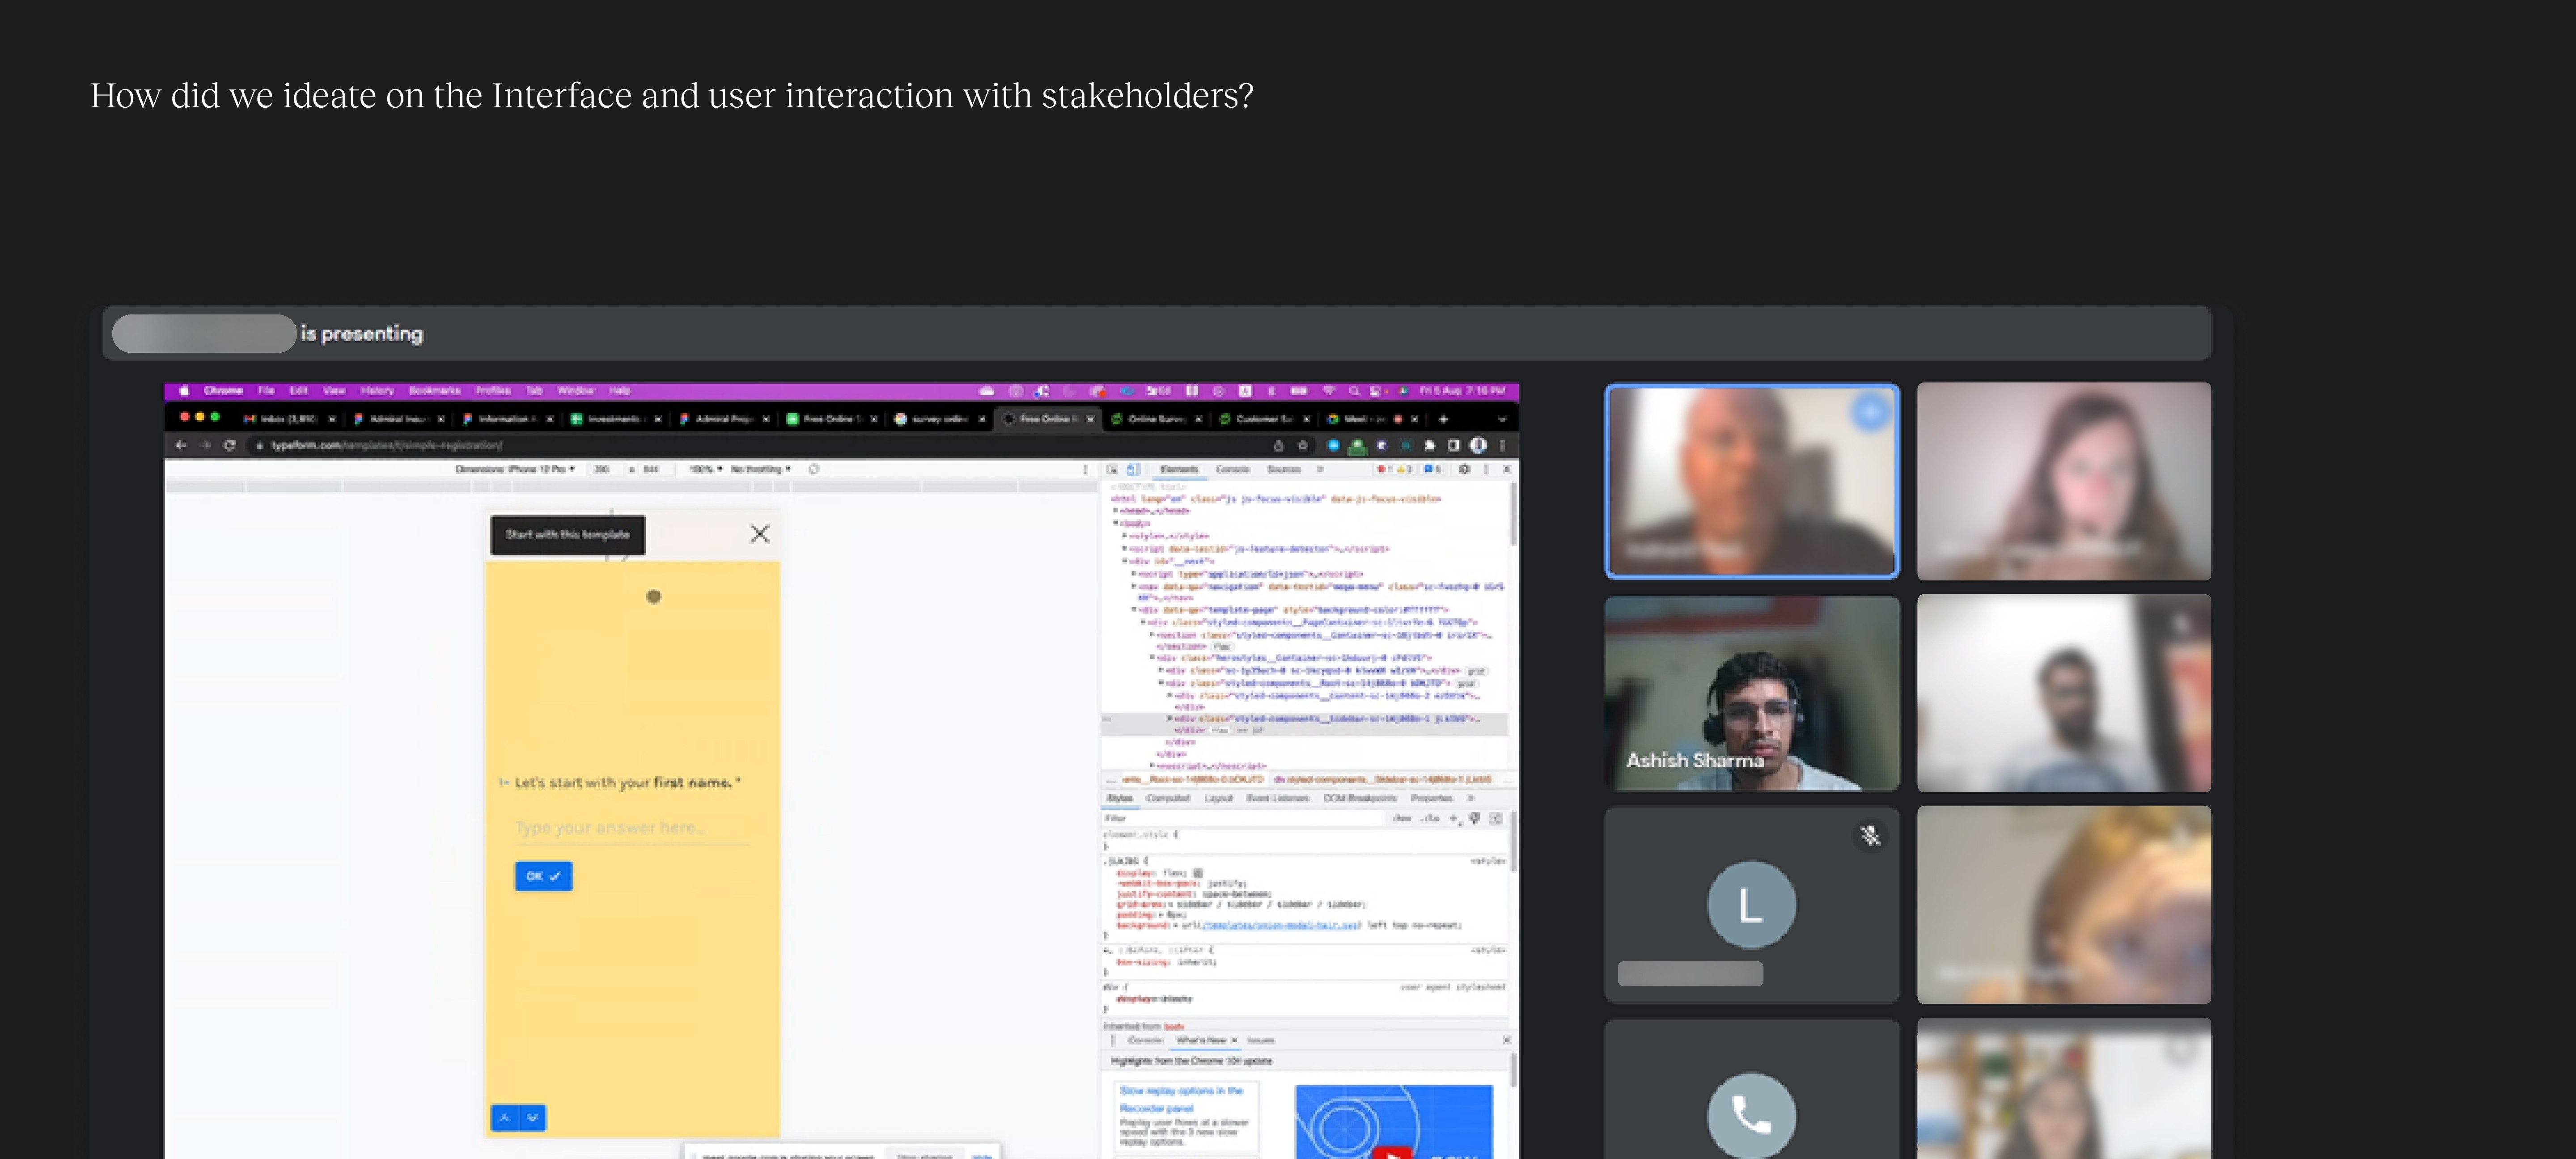Open the DOM Breakpoints tab
The width and height of the screenshot is (2576, 1159).
point(1360,798)
